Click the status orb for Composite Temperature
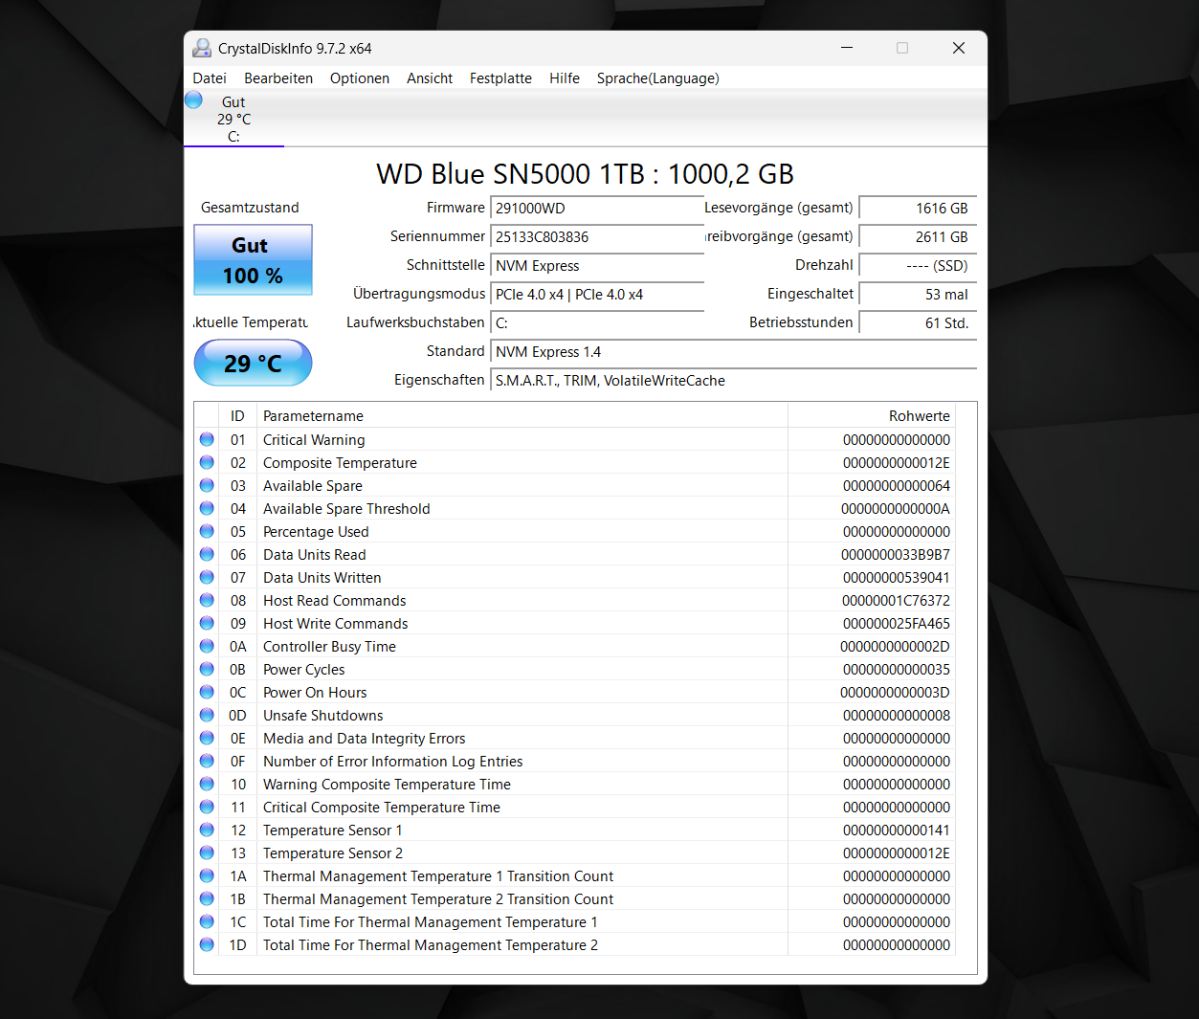The height and width of the screenshot is (1019, 1199). point(206,462)
